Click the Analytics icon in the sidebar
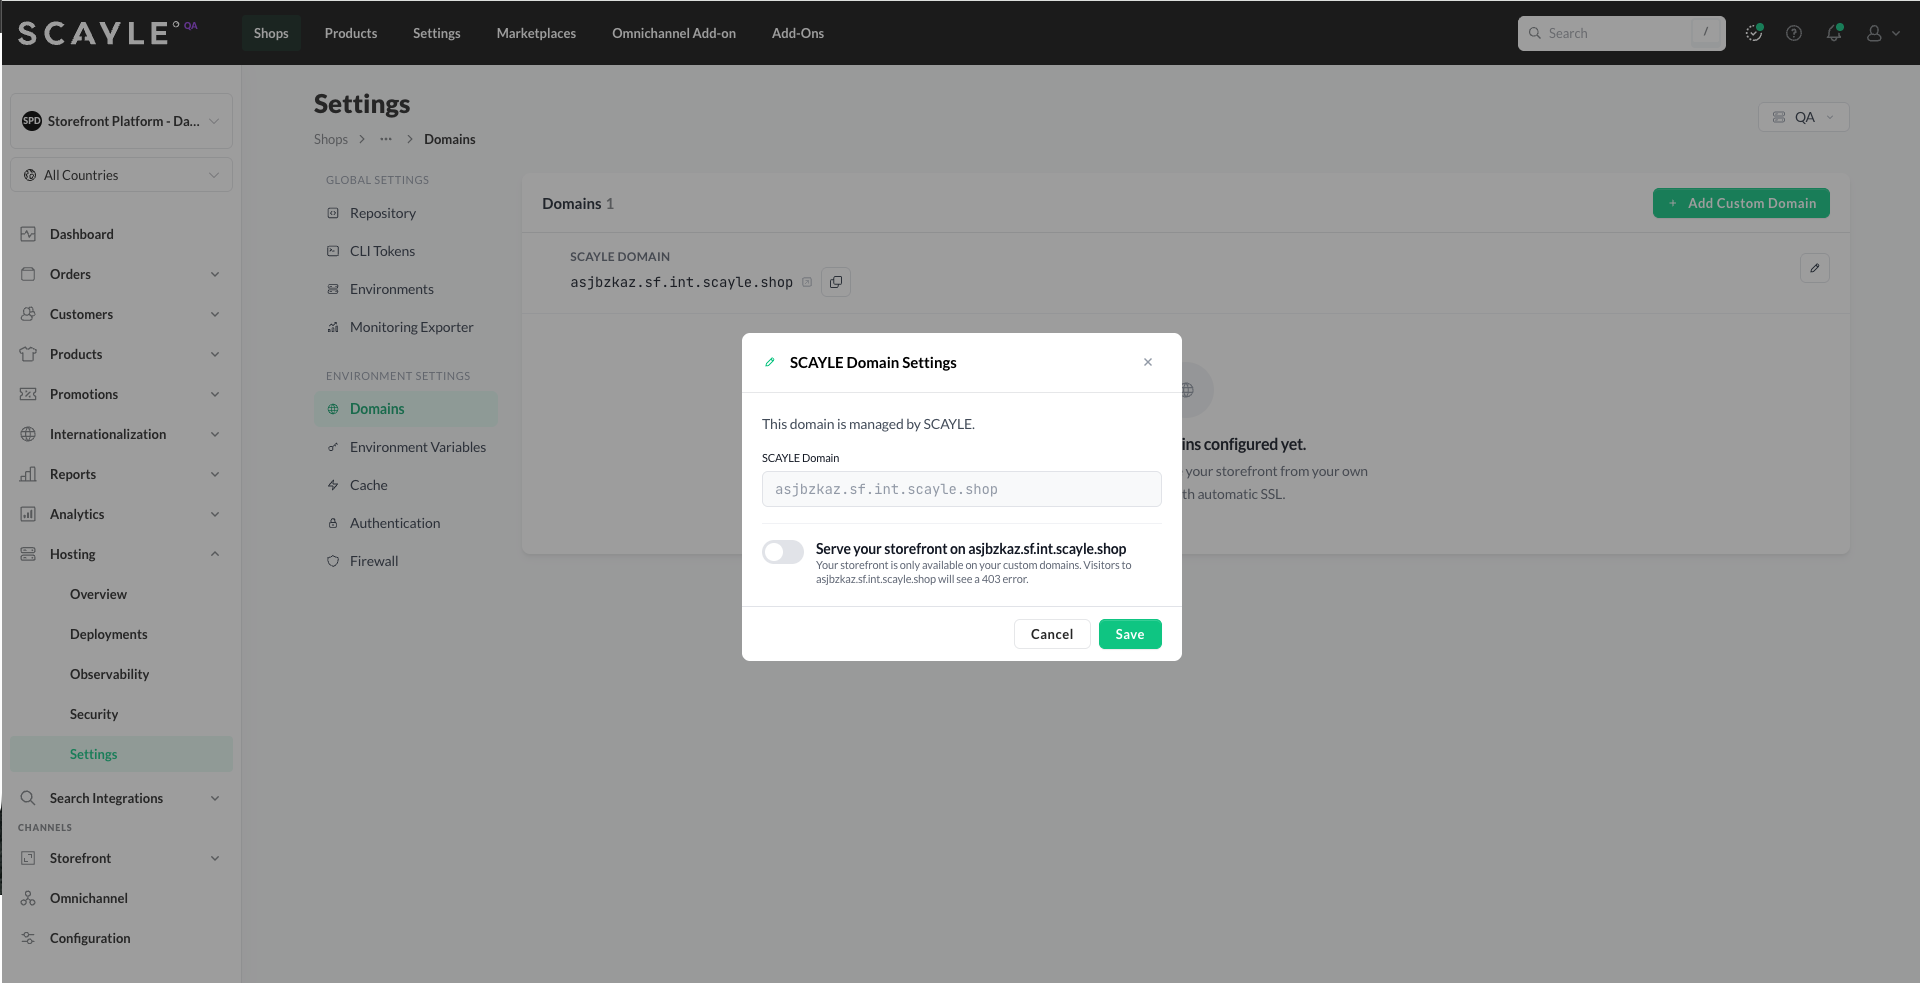The height and width of the screenshot is (983, 1920). point(28,514)
